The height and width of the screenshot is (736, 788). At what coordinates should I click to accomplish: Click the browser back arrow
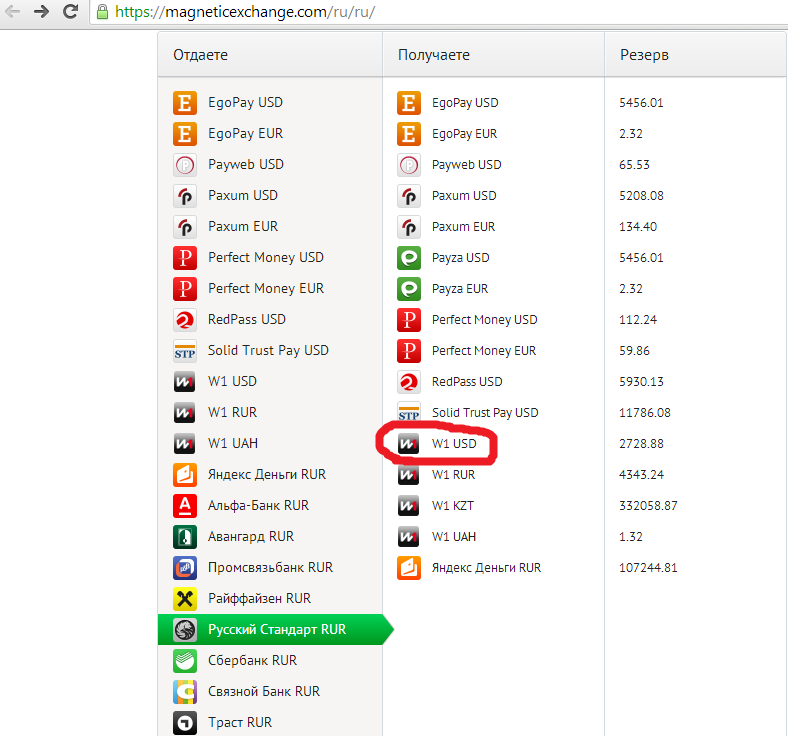click(x=13, y=12)
